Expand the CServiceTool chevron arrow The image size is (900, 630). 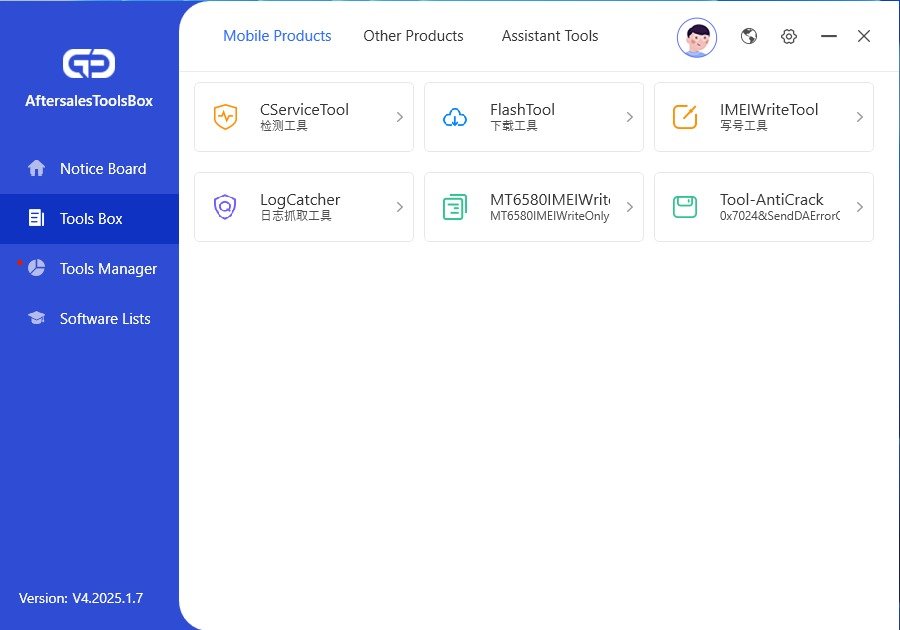399,117
